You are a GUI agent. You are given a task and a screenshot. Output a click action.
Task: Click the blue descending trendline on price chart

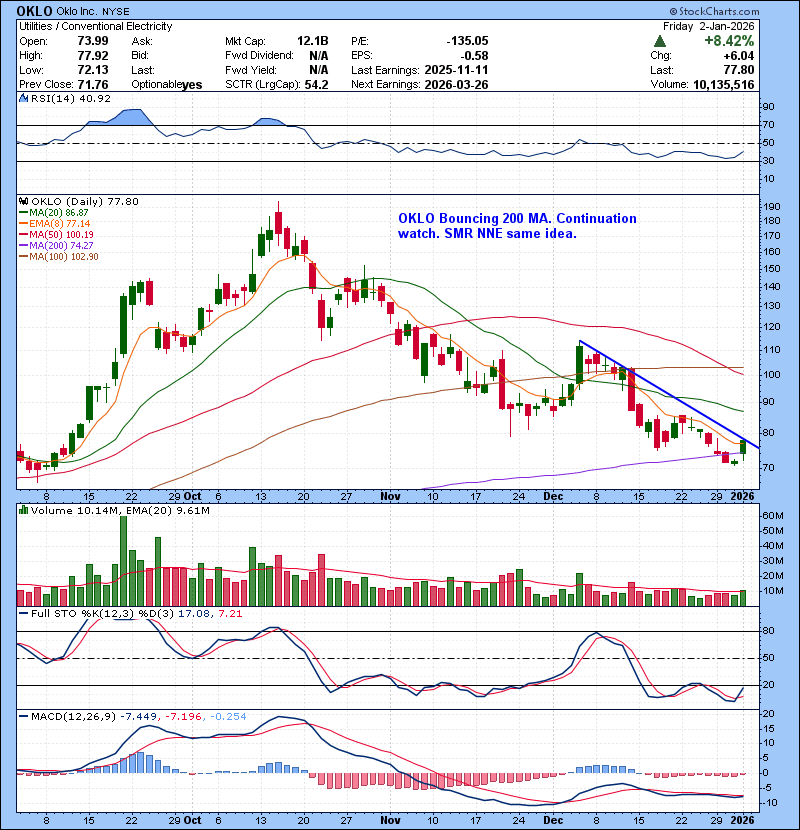669,394
